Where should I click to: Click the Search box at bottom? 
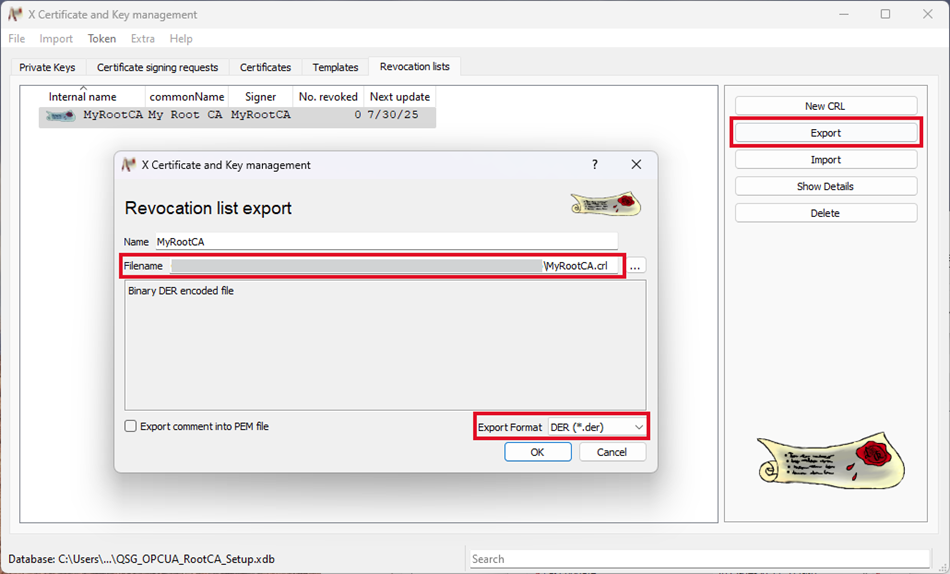point(700,559)
